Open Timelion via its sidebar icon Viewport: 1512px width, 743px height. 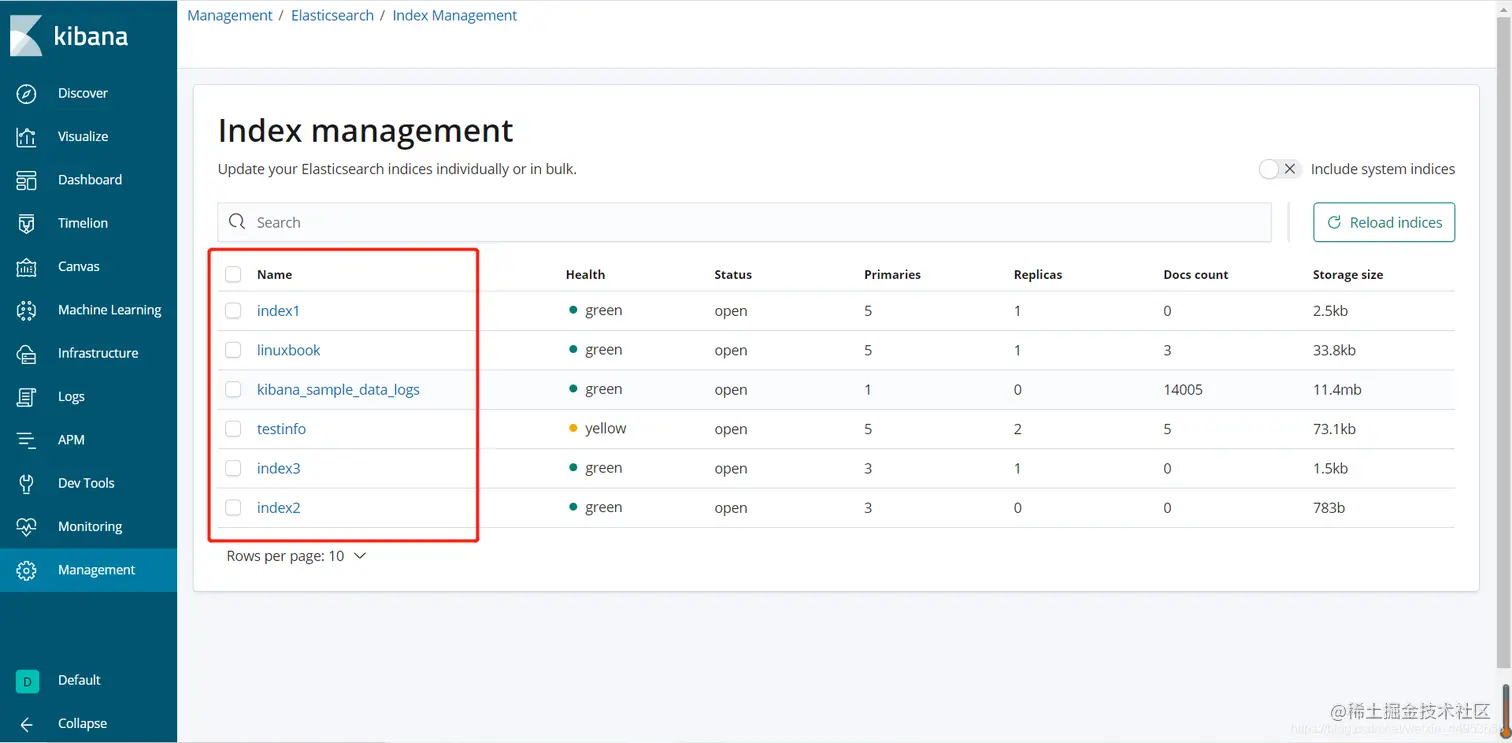tap(27, 223)
